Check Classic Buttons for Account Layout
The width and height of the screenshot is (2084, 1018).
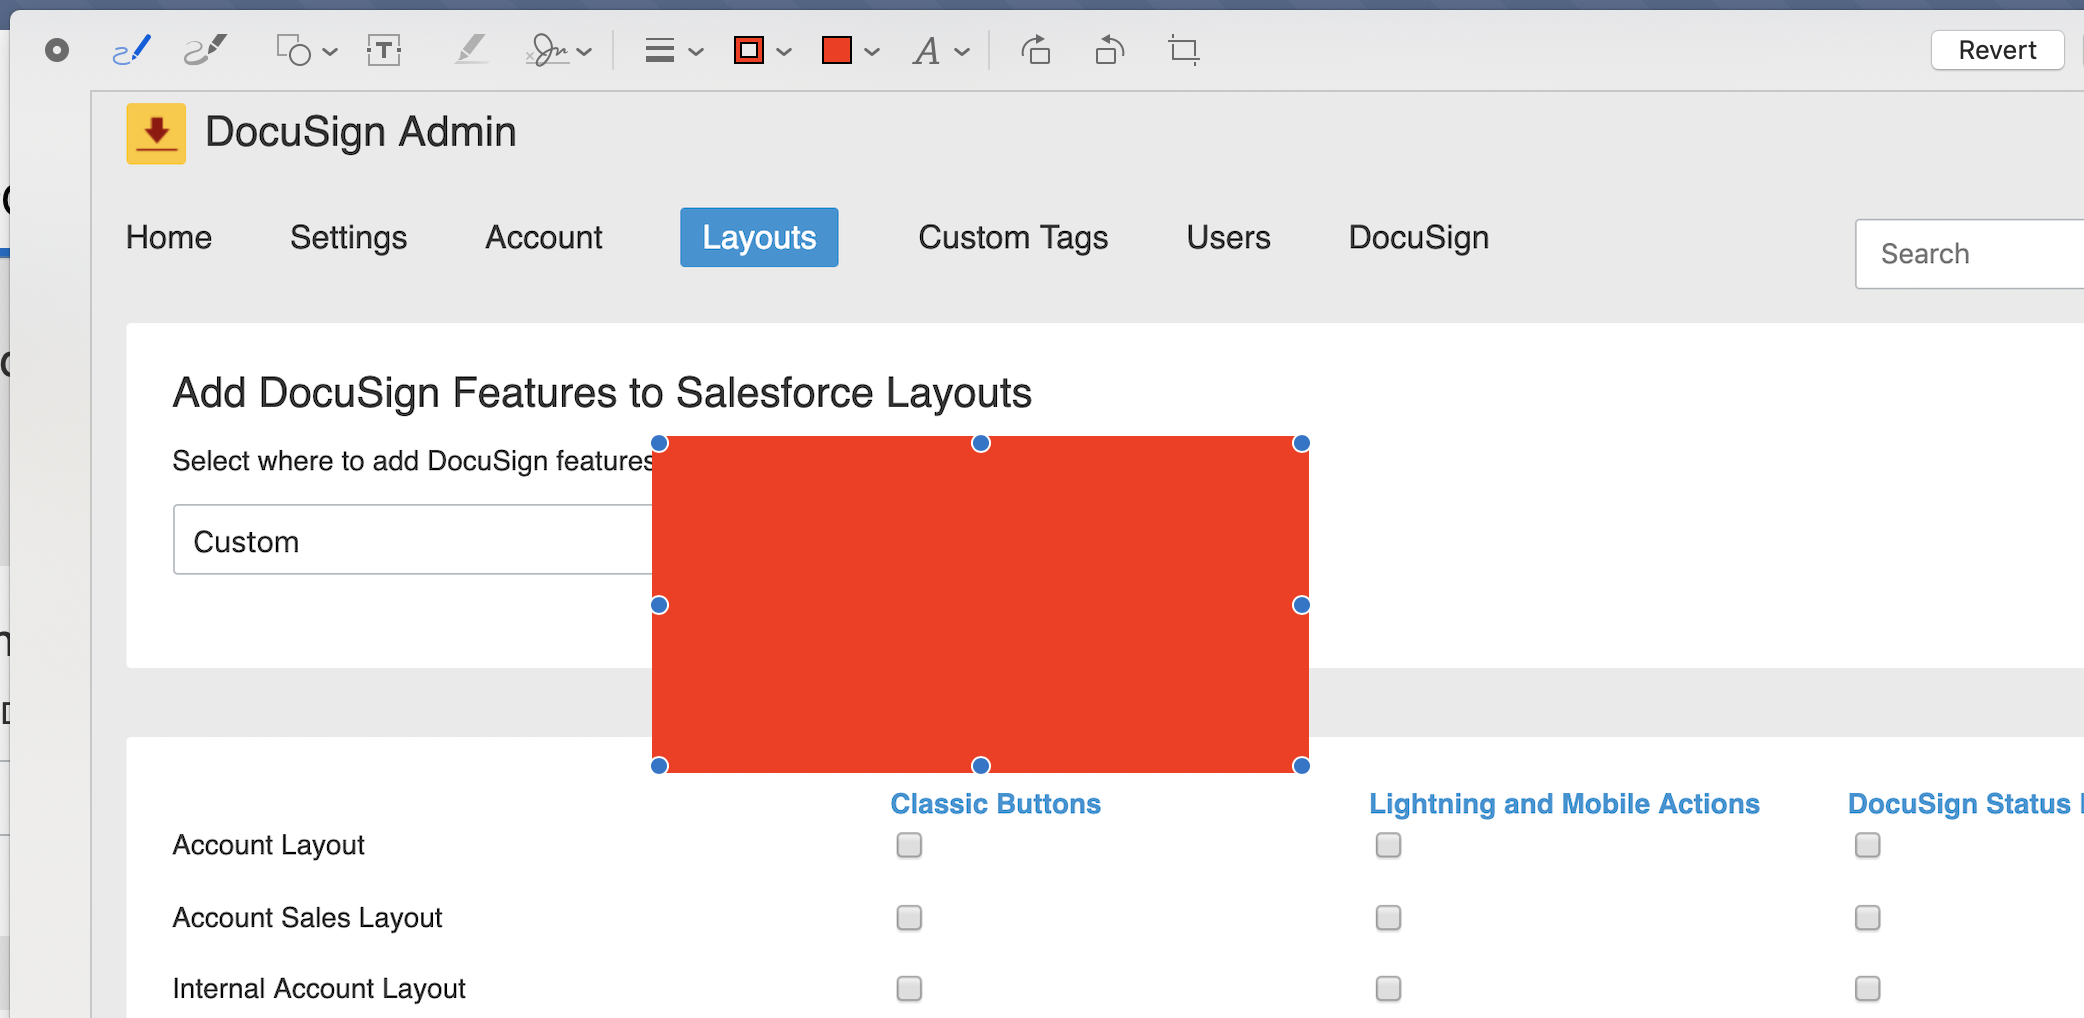click(909, 845)
